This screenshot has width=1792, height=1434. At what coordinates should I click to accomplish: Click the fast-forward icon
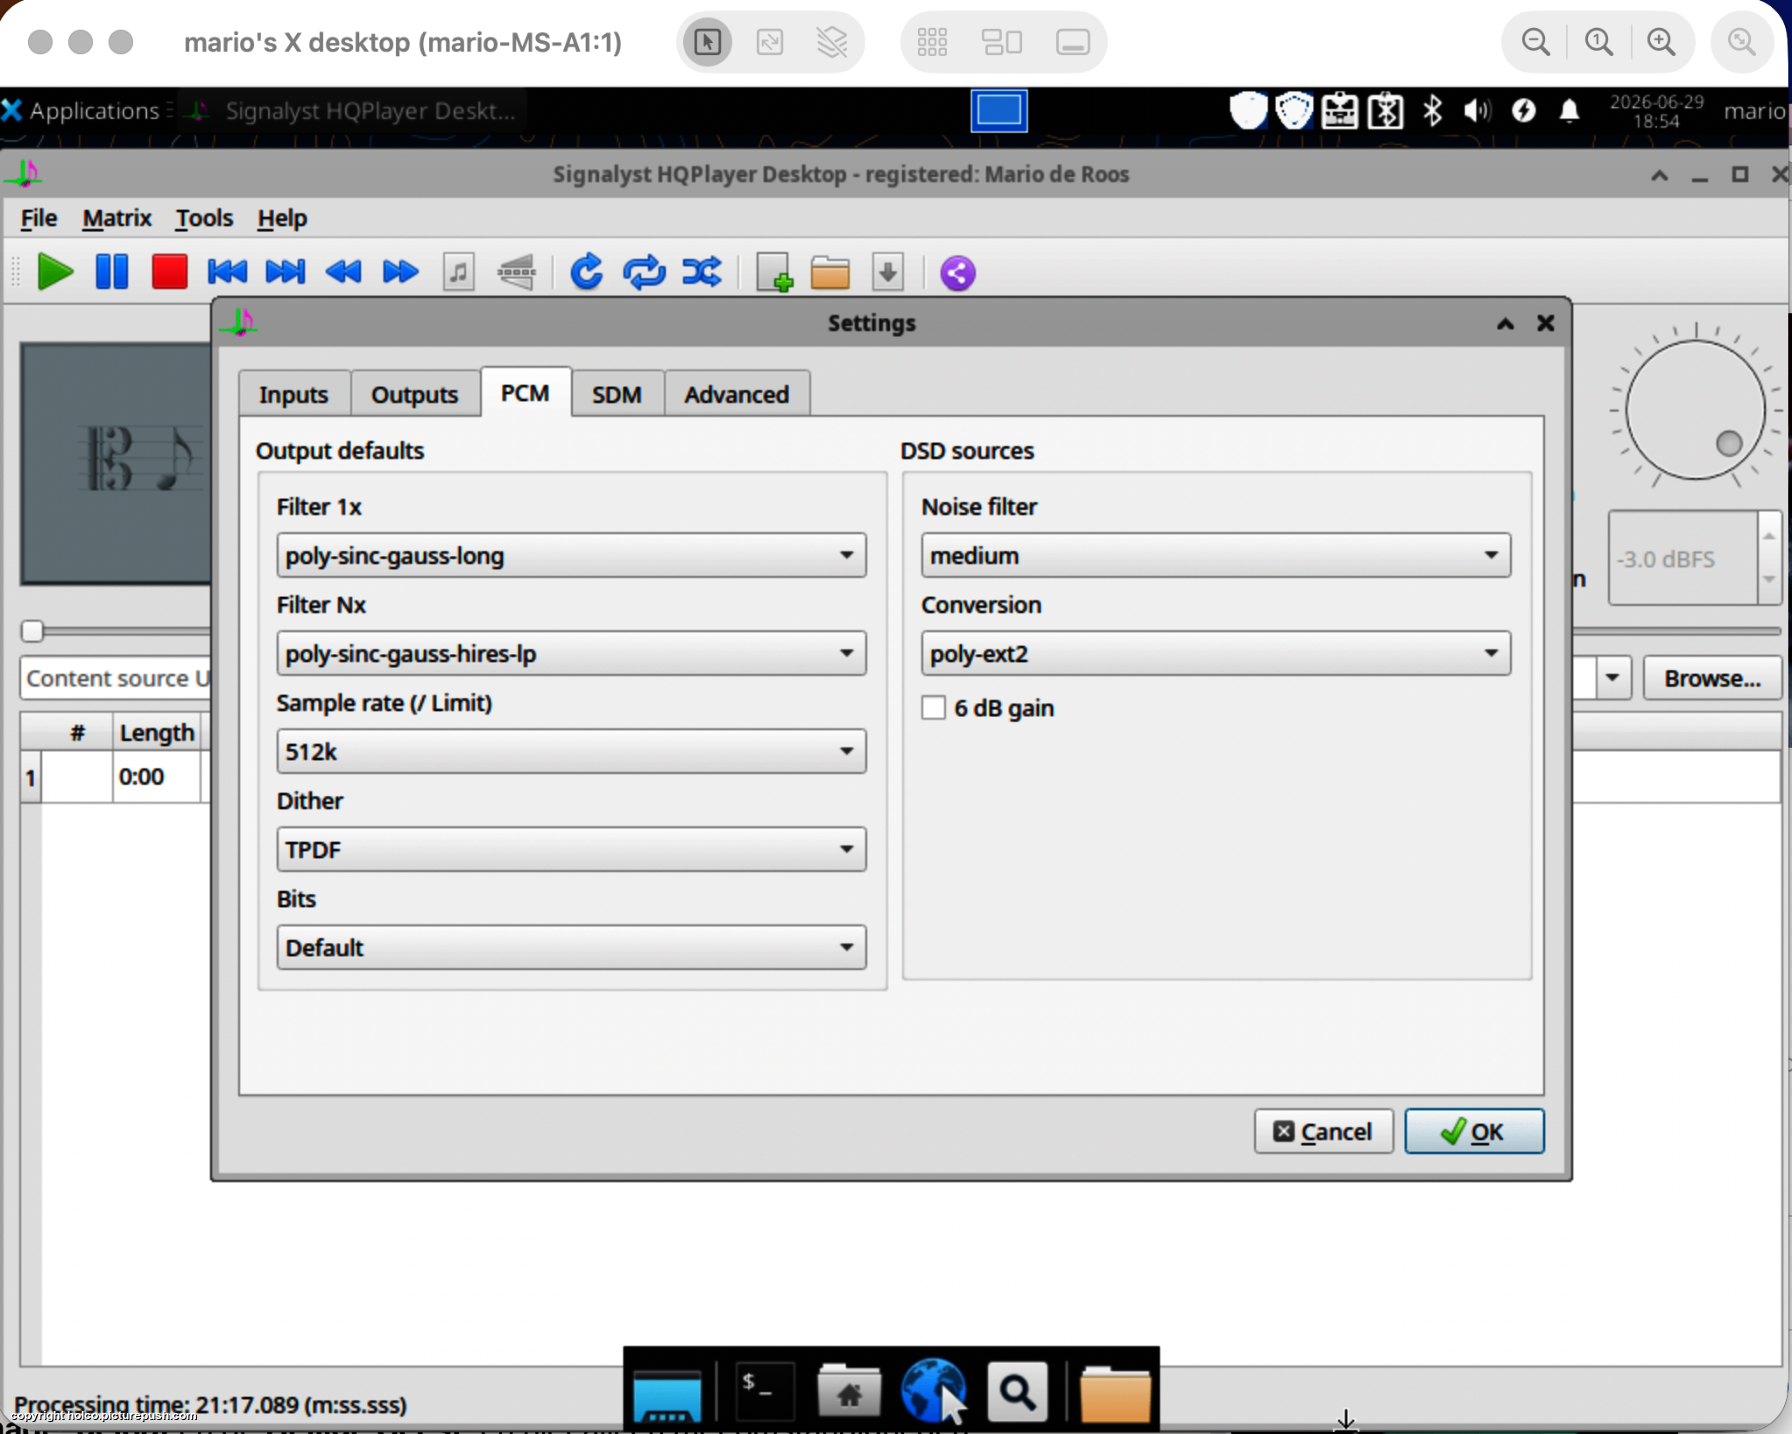(400, 272)
